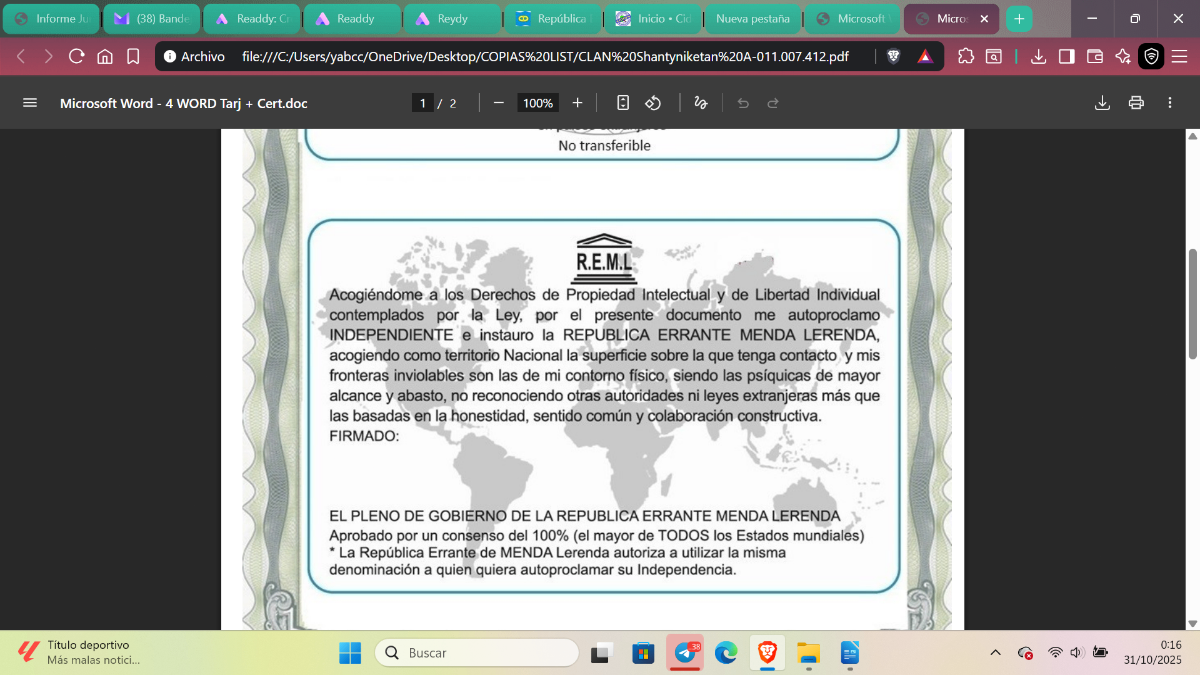Toggle the browser sidebar panel
Viewport: 1200px width, 675px height.
coord(1067,57)
